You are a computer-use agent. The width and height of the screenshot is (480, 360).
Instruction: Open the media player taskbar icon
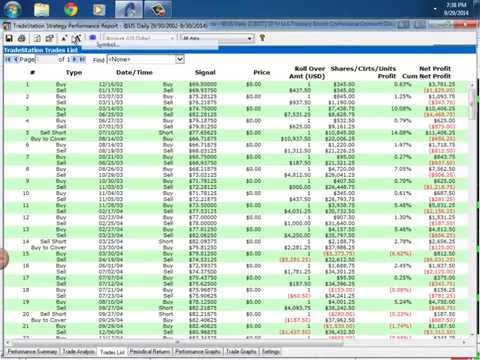pos(99,9)
